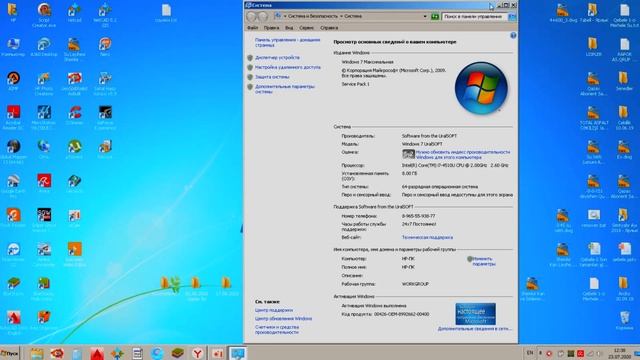Open the Корзина recycle bin icon
640x360 pixels.
[624, 320]
